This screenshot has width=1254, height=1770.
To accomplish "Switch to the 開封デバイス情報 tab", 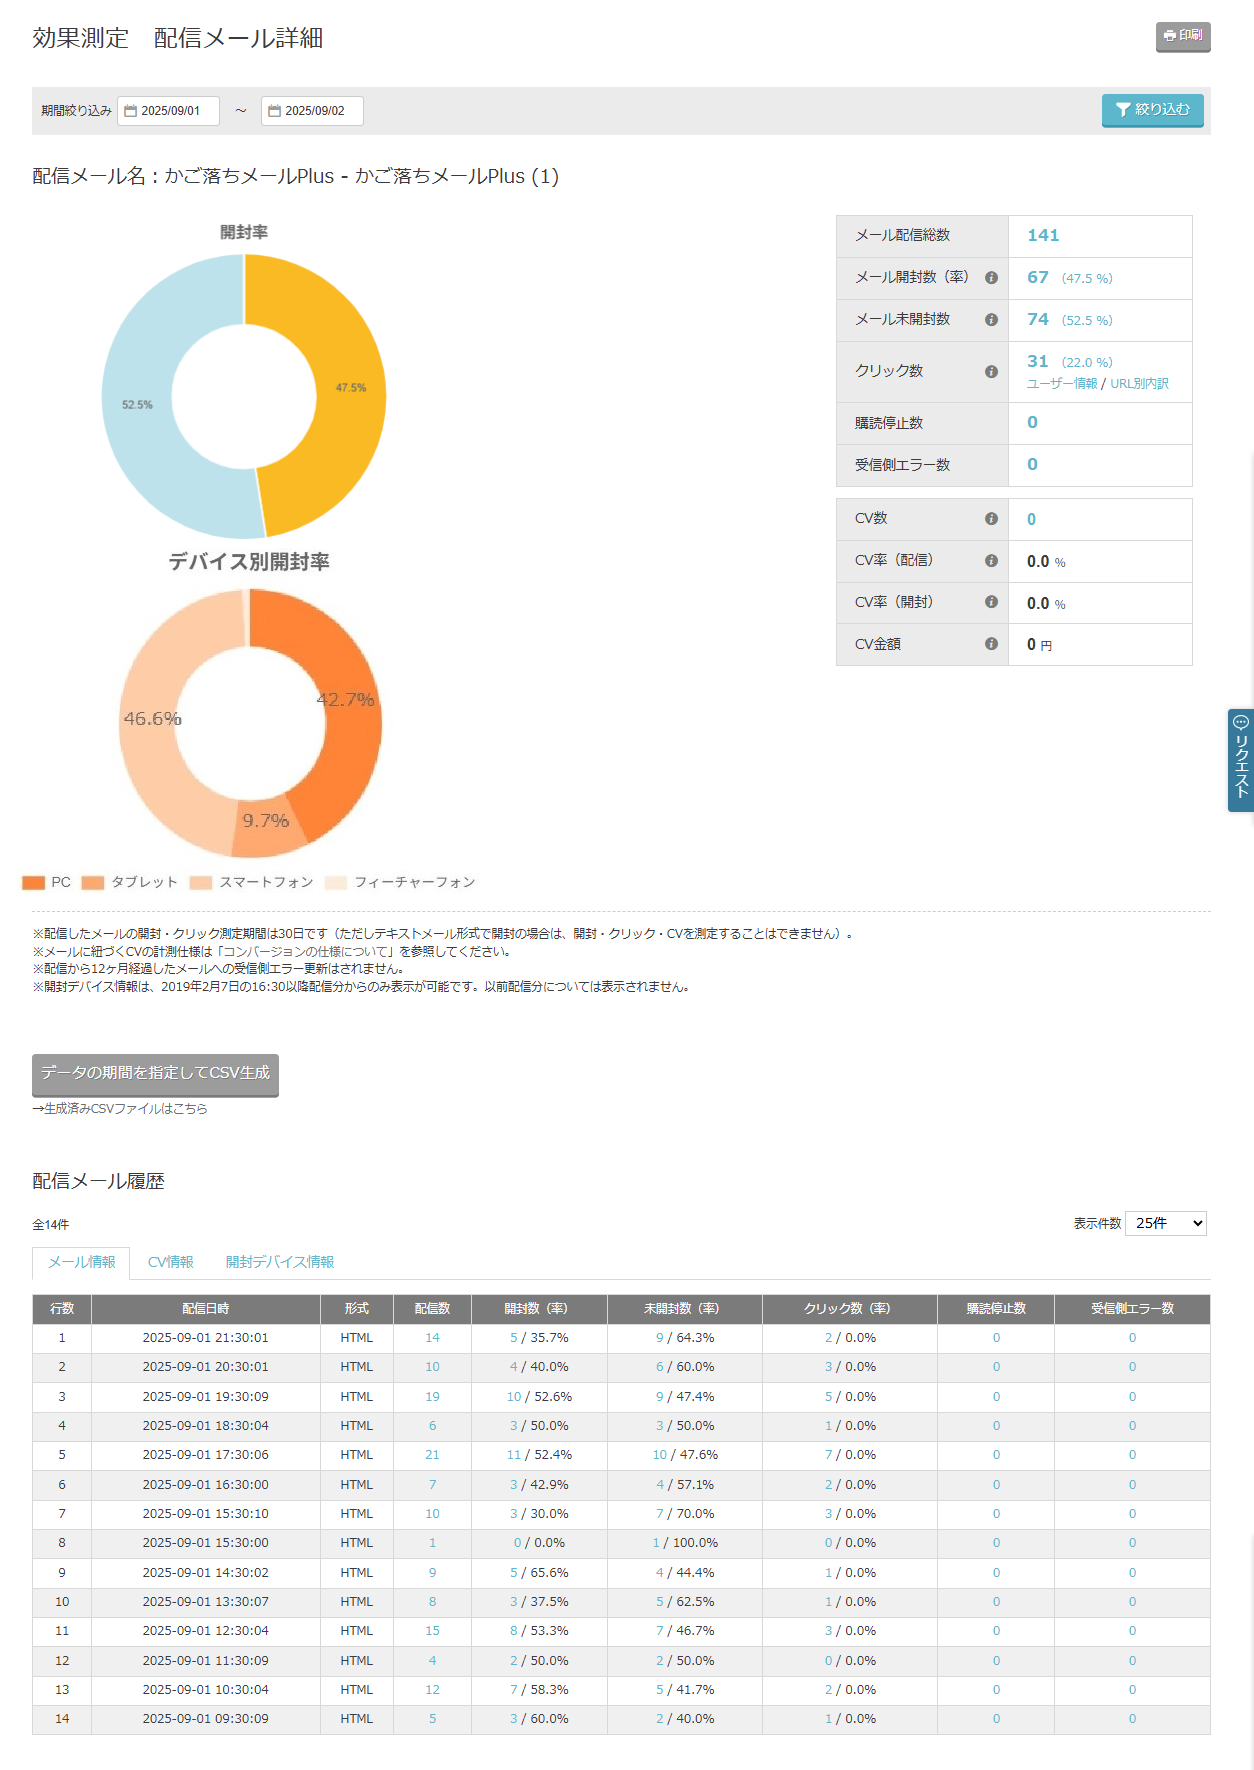I will tap(280, 1262).
